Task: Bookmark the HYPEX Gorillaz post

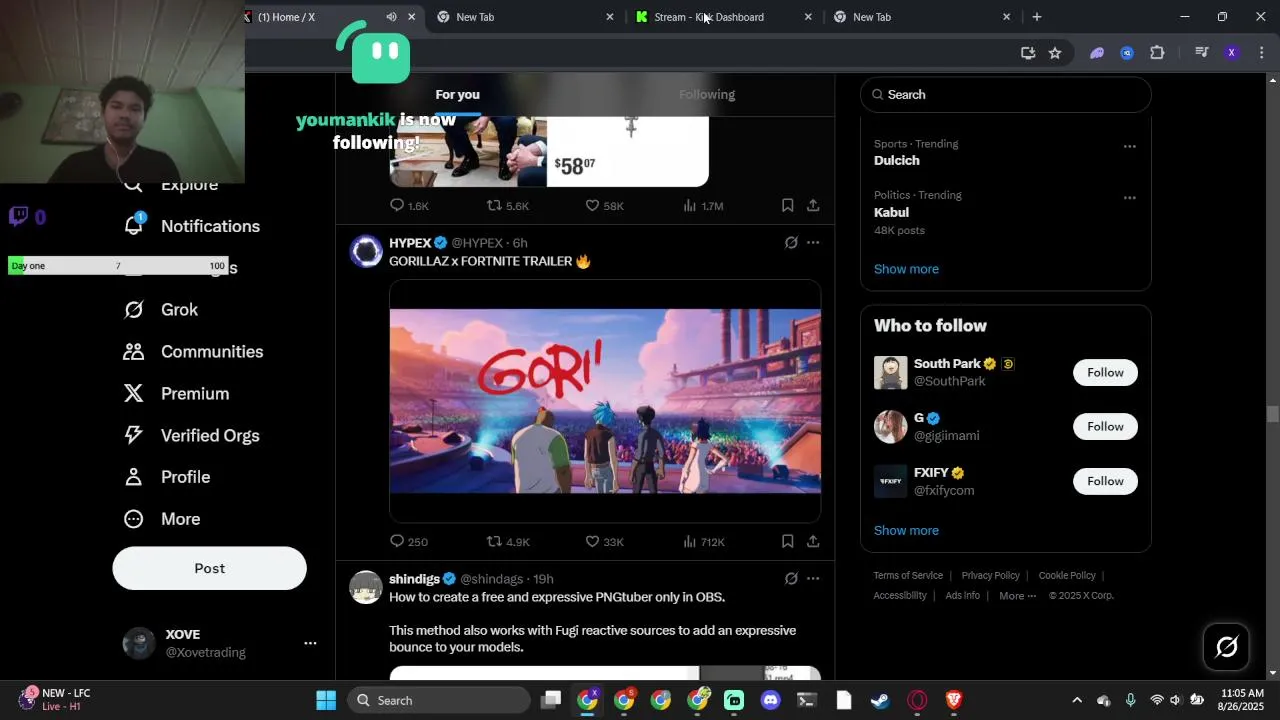Action: click(788, 541)
